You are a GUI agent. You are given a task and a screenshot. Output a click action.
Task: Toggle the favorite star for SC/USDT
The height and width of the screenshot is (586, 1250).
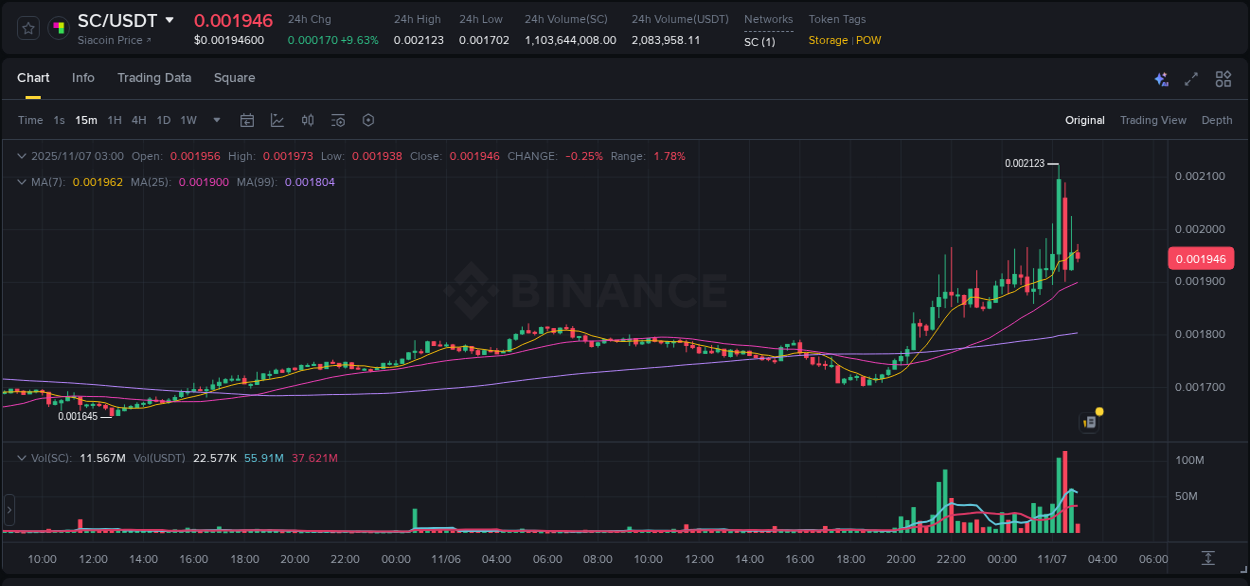click(27, 28)
